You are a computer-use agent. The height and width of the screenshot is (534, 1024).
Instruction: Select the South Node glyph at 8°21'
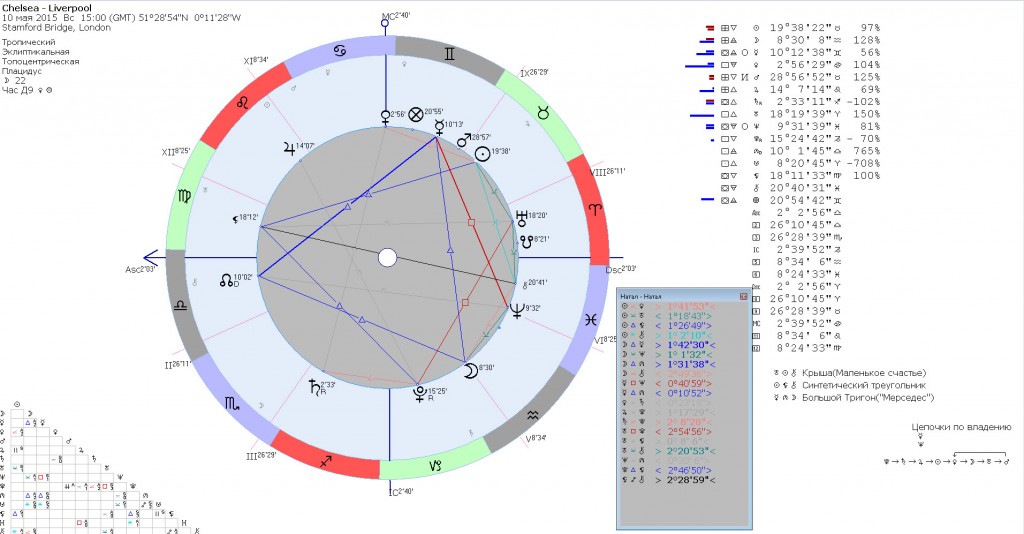coord(526,242)
